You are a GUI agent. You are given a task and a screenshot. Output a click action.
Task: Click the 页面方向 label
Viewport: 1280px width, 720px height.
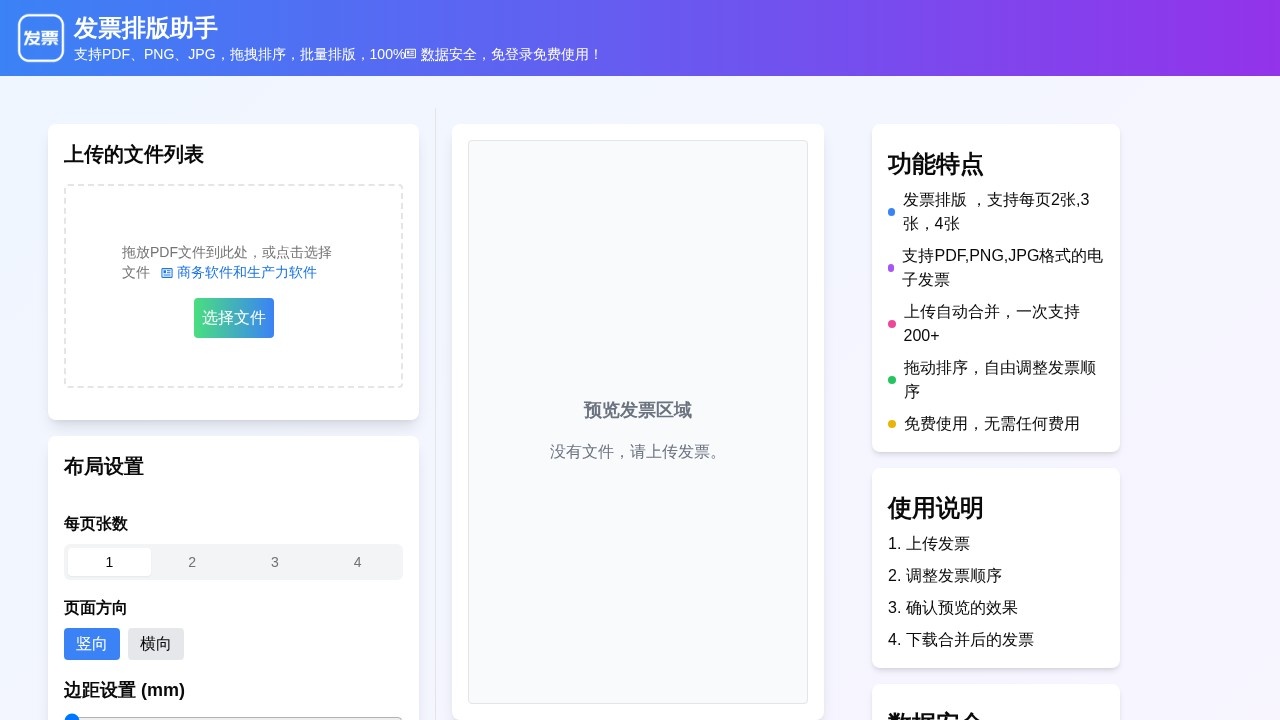point(96,608)
